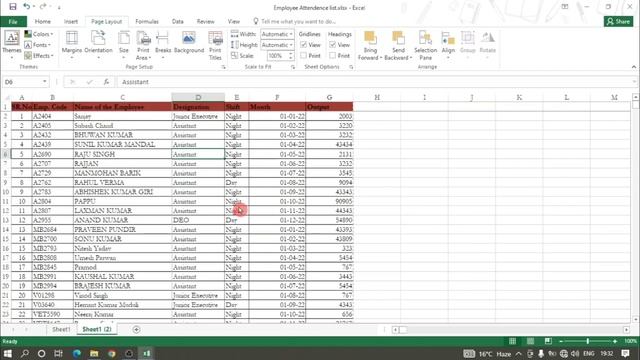Open Page Setup dialog launcher
The width and height of the screenshot is (640, 360).
pyautogui.click(x=223, y=67)
